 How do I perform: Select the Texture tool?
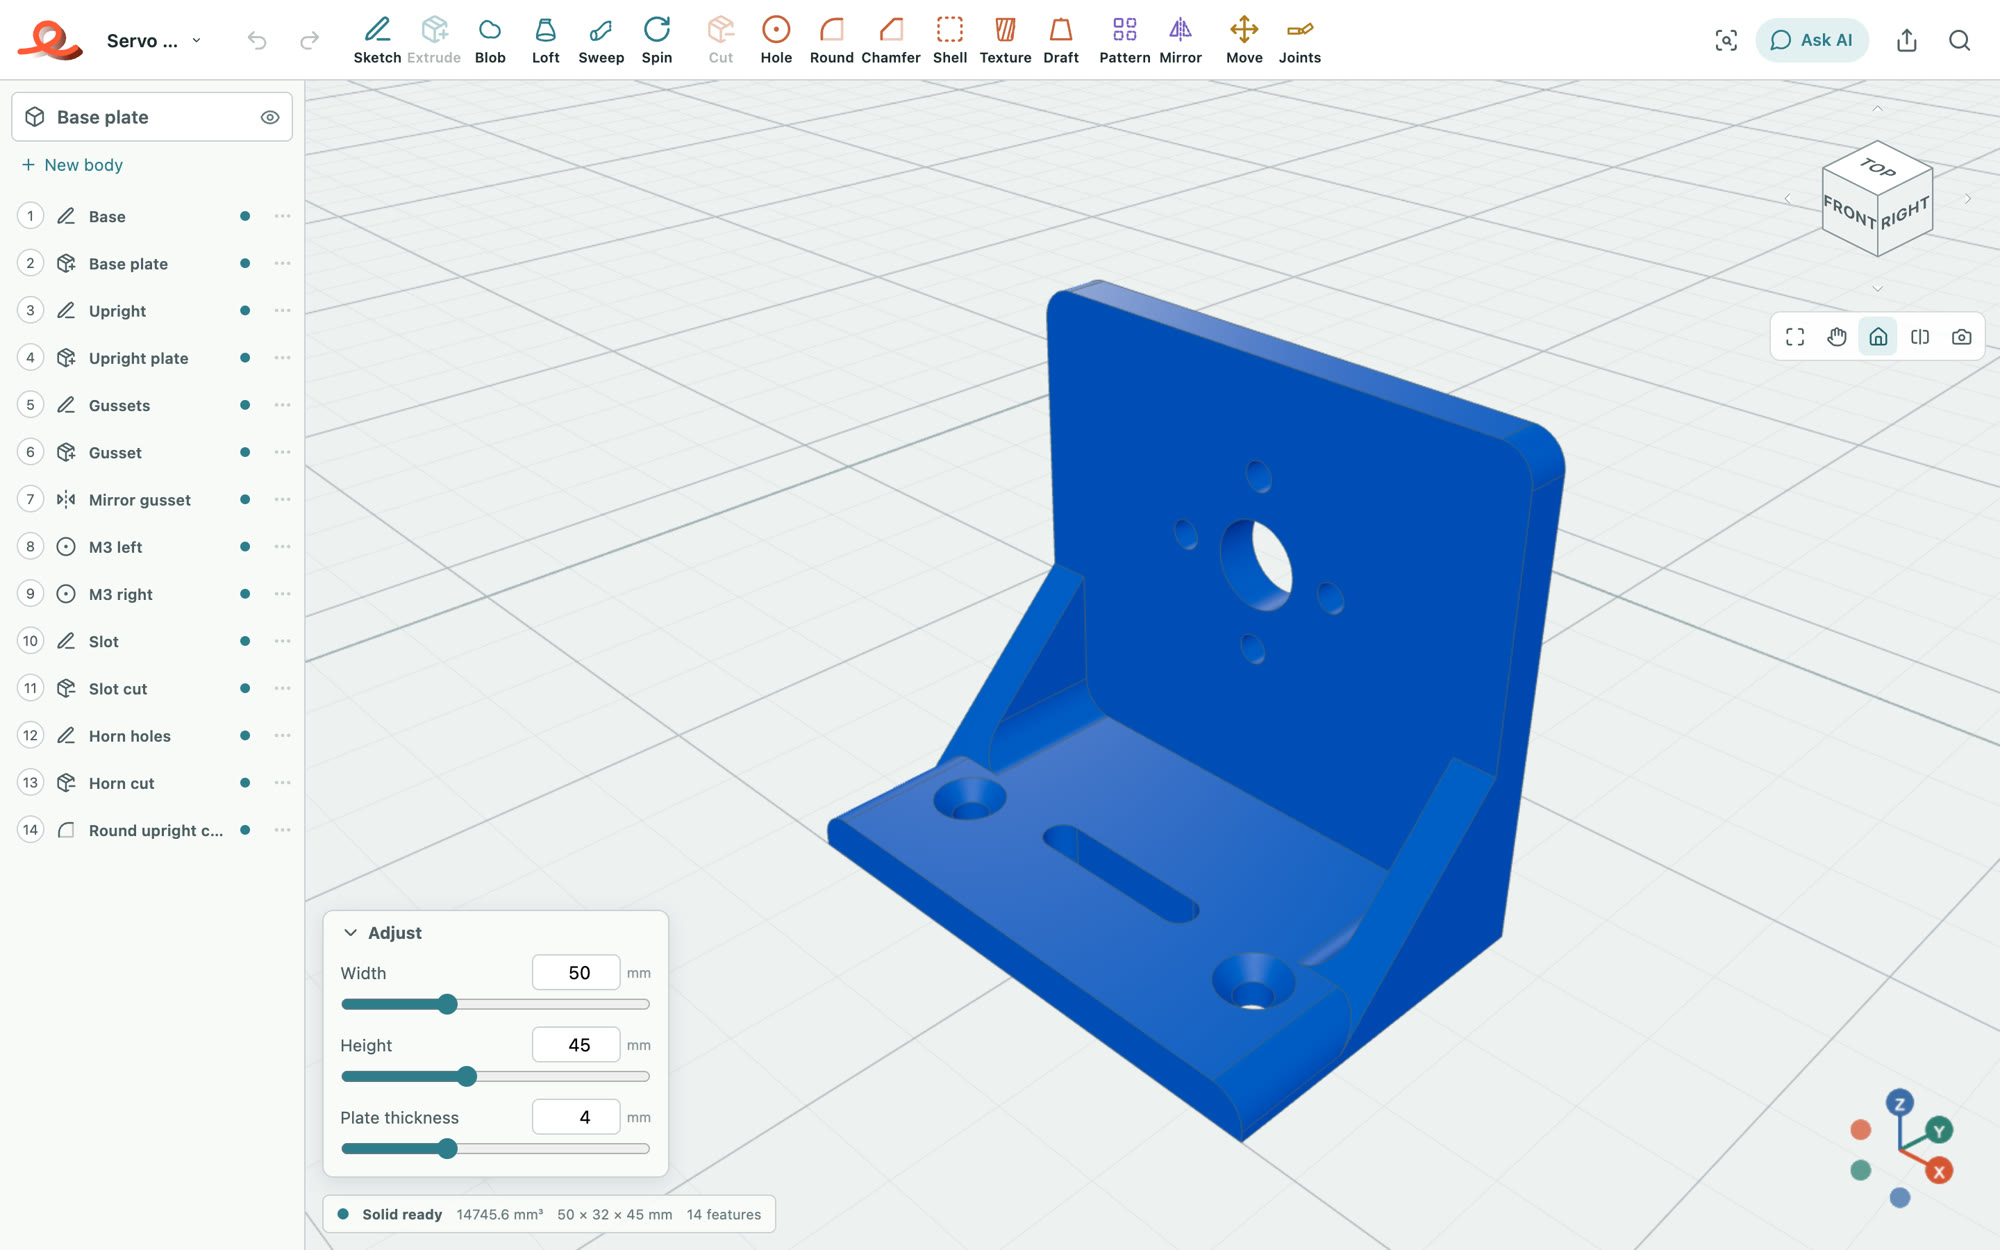pyautogui.click(x=1005, y=40)
